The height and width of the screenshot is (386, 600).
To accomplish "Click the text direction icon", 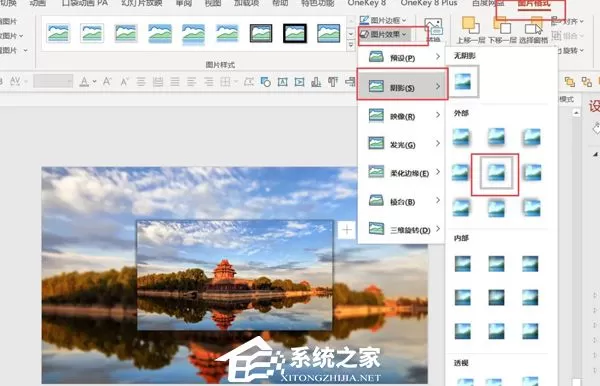I will [333, 81].
